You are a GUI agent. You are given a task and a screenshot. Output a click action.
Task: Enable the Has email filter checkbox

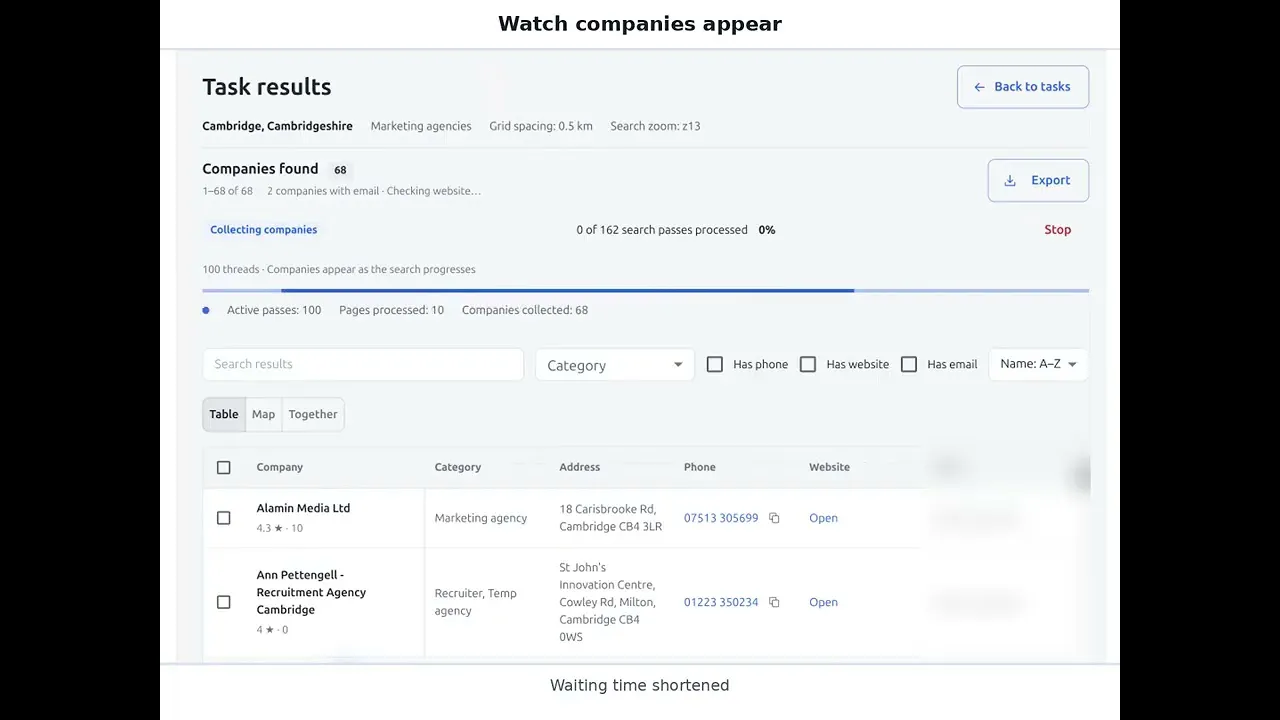(x=909, y=364)
